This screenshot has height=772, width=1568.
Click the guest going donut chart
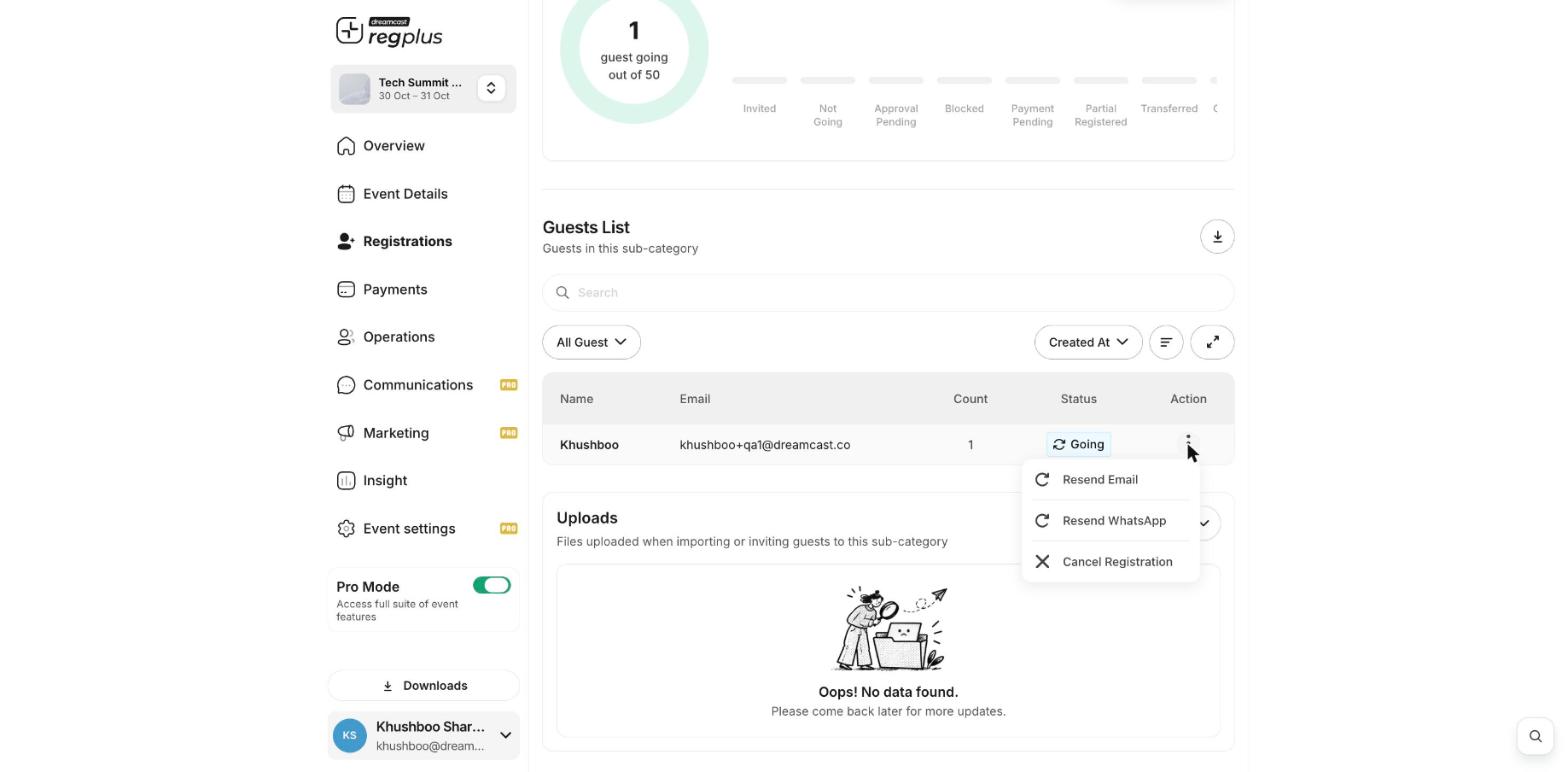point(634,50)
